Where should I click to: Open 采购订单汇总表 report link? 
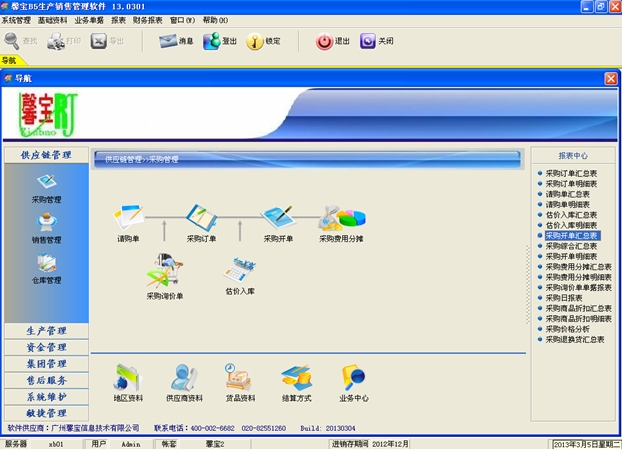571,173
